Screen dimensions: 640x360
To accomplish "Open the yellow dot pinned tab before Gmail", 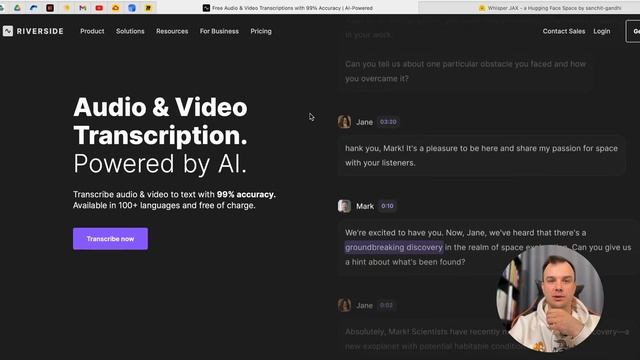I will click(67, 8).
